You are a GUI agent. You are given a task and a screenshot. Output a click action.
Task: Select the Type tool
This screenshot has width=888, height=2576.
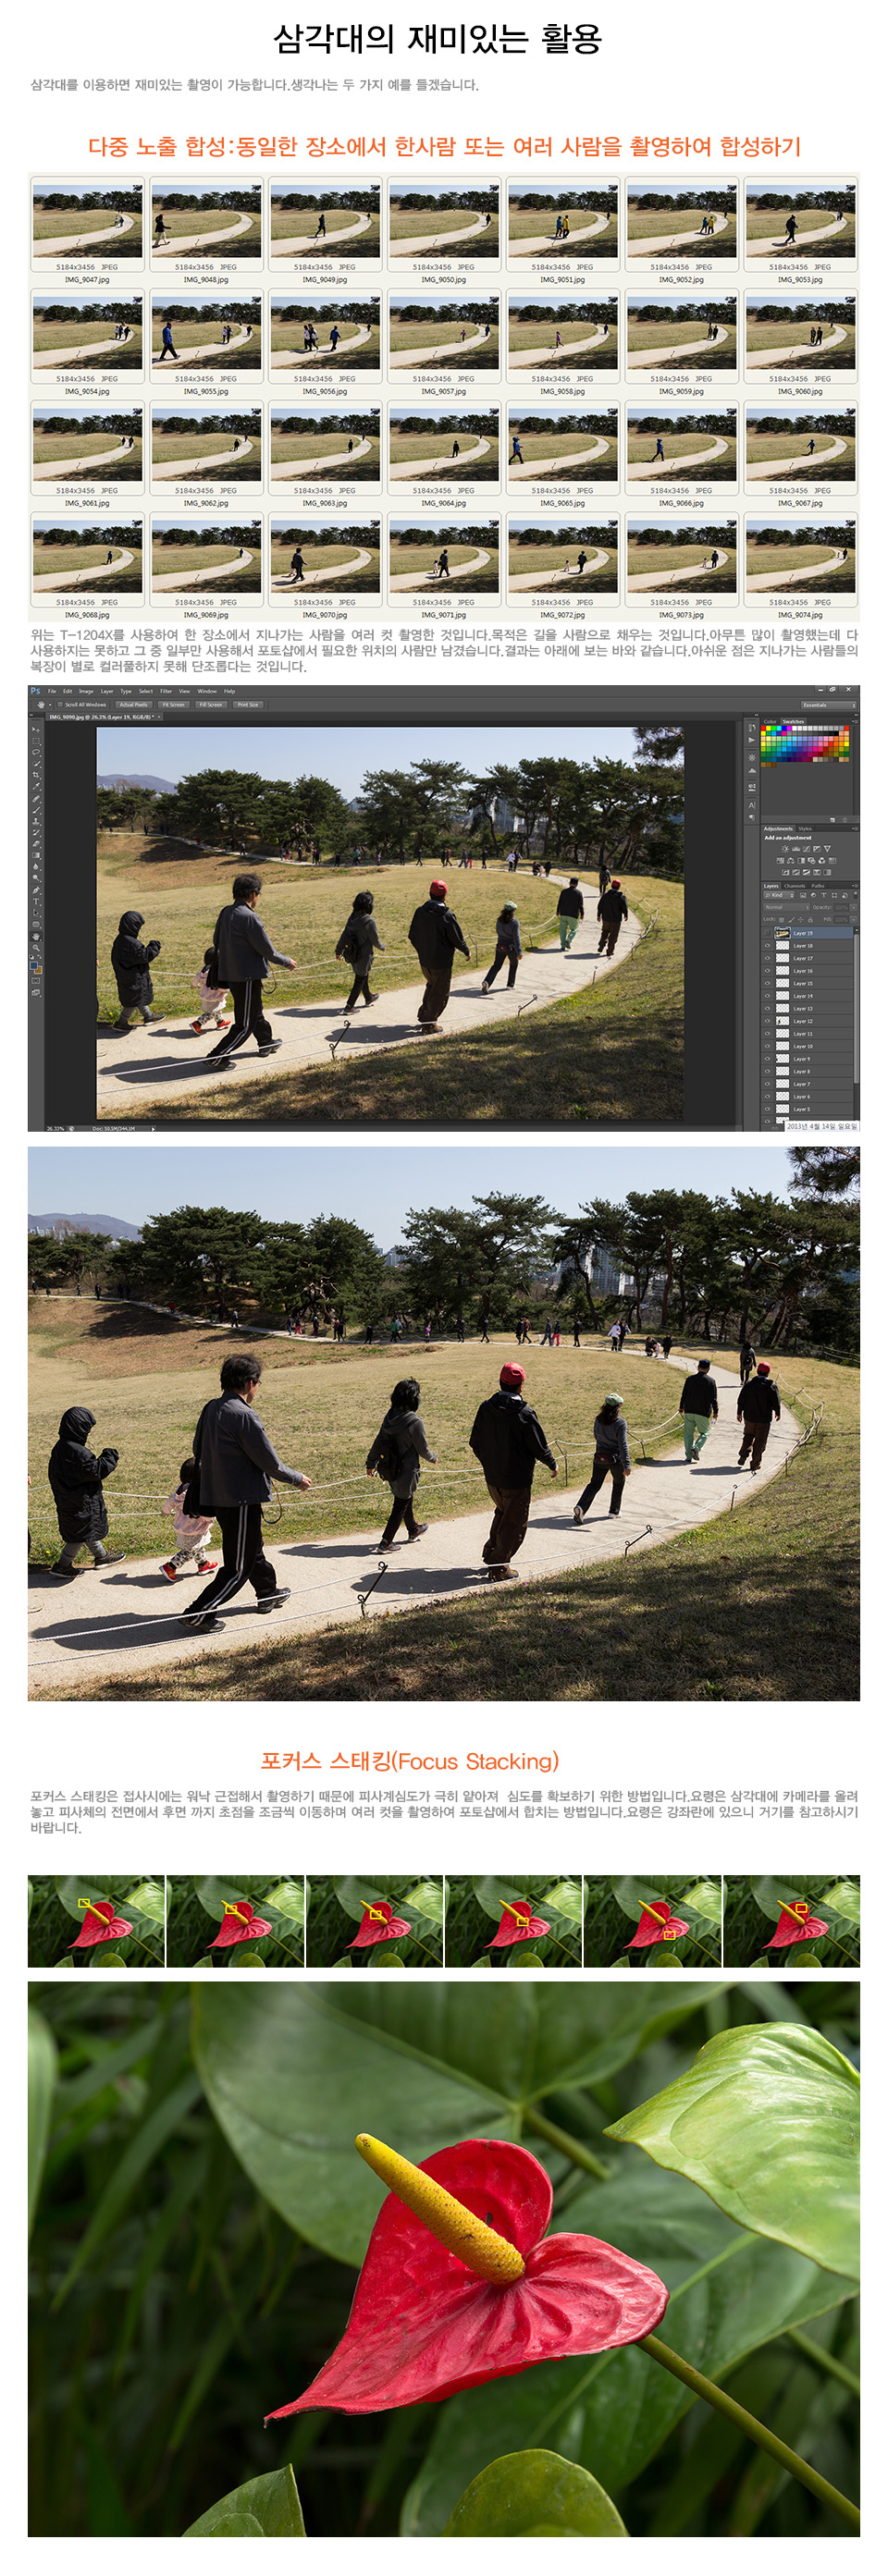(x=36, y=901)
